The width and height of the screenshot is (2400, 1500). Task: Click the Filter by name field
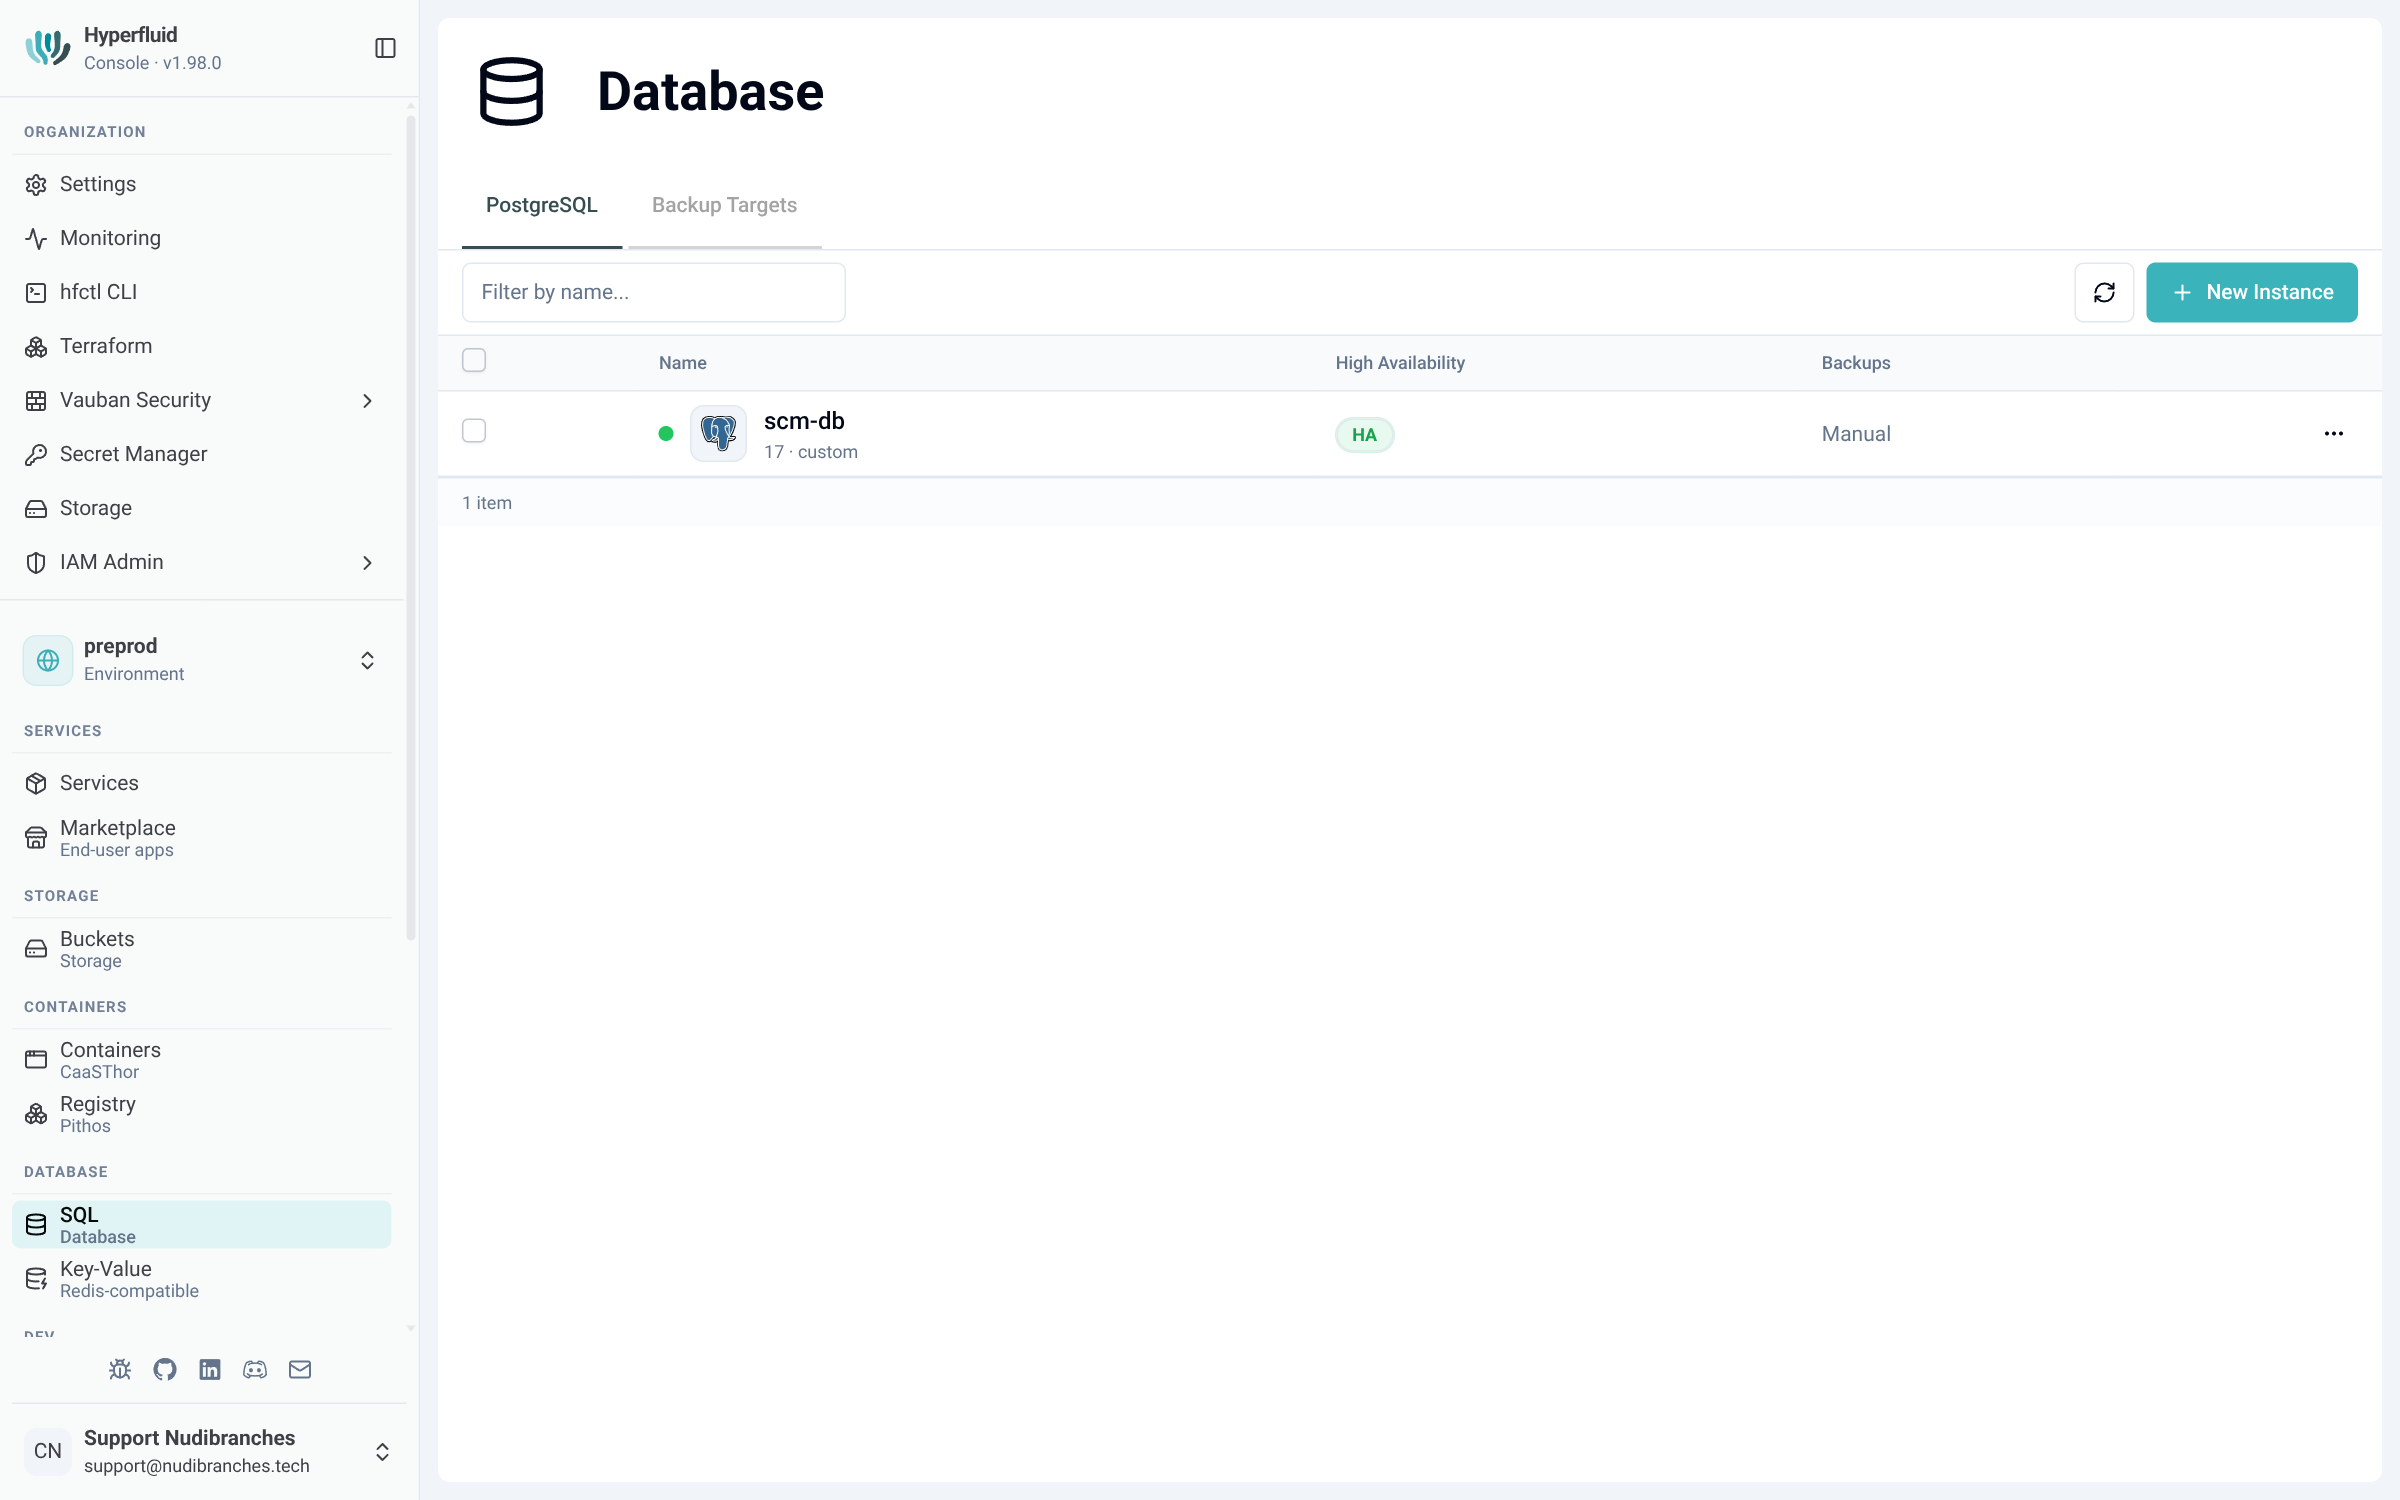click(654, 292)
